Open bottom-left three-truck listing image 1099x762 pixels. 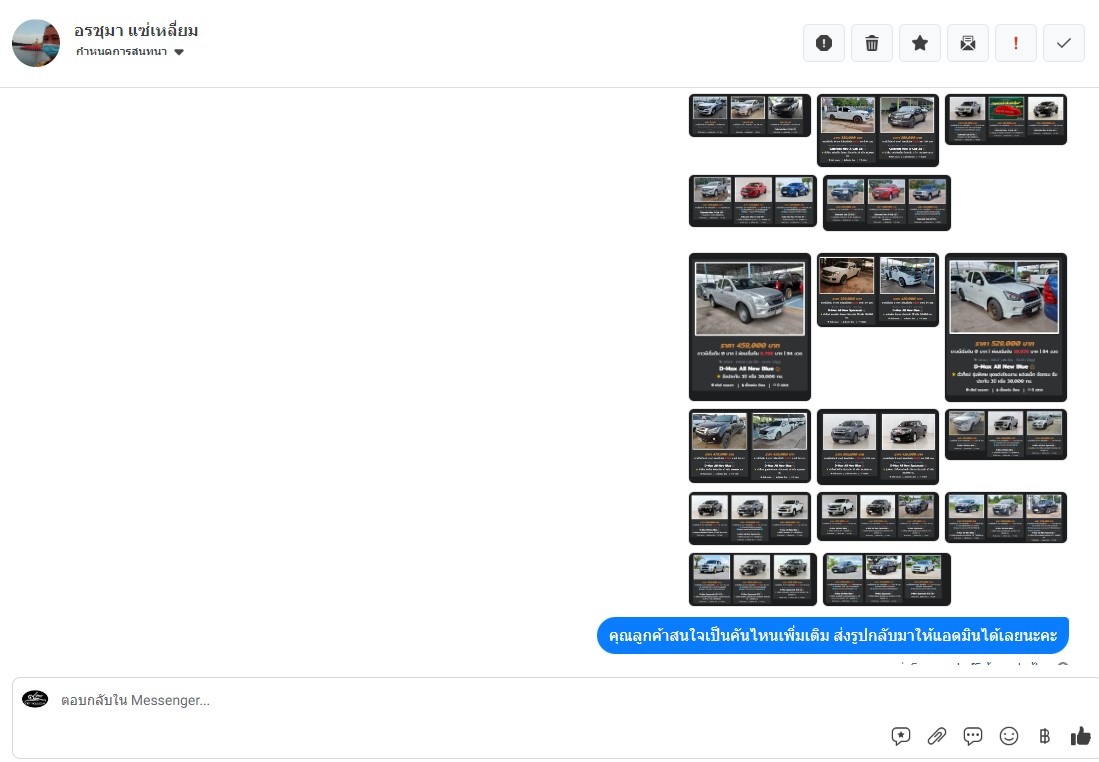(753, 579)
